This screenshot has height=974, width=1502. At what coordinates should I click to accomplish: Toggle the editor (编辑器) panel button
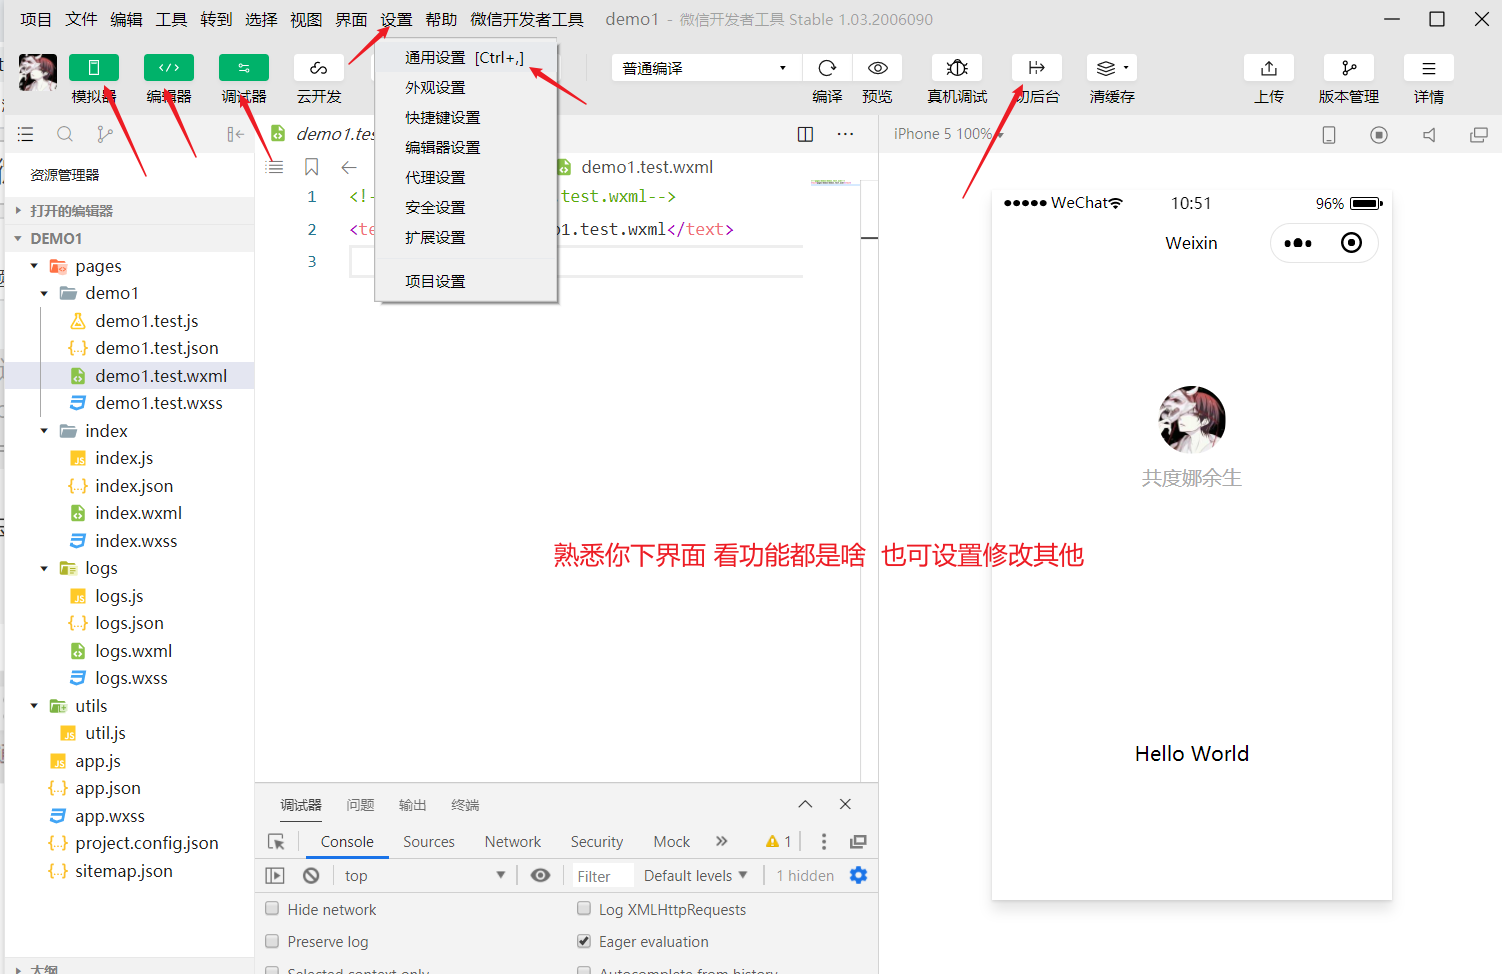point(169,68)
